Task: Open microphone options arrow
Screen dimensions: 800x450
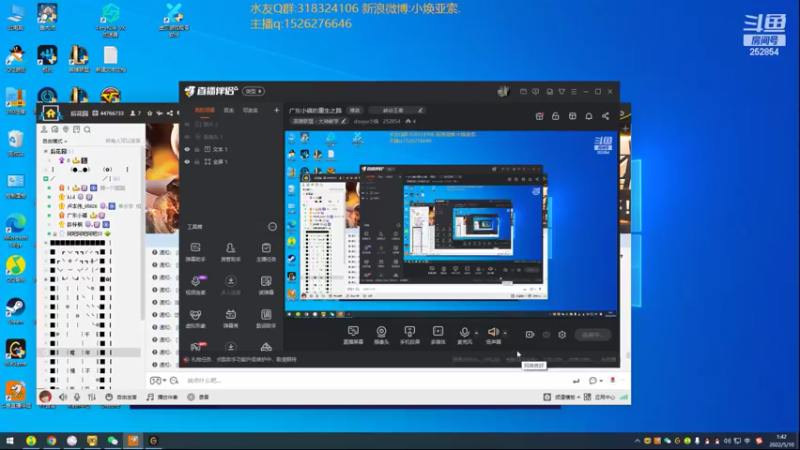Action: [x=477, y=333]
